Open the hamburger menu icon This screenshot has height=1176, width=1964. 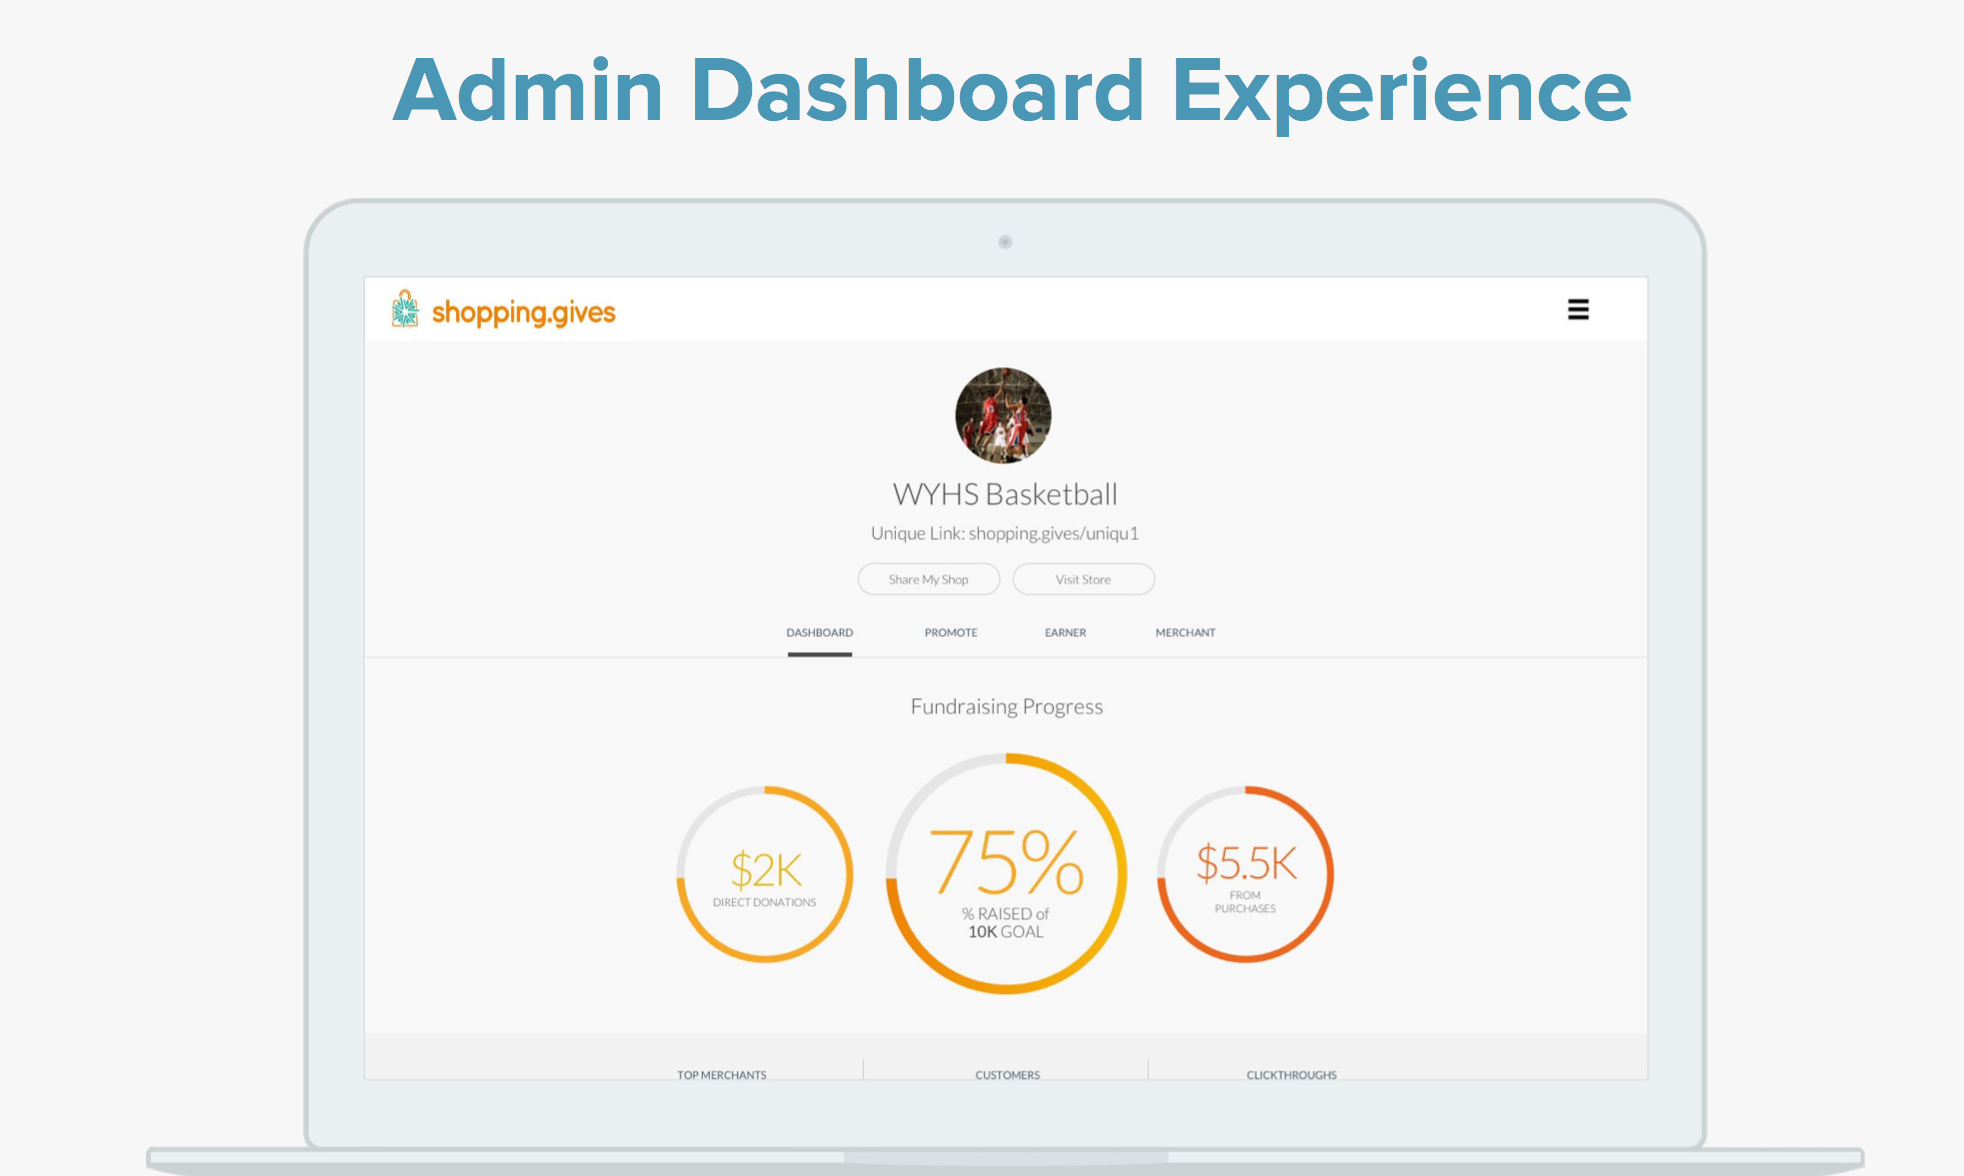[1578, 310]
